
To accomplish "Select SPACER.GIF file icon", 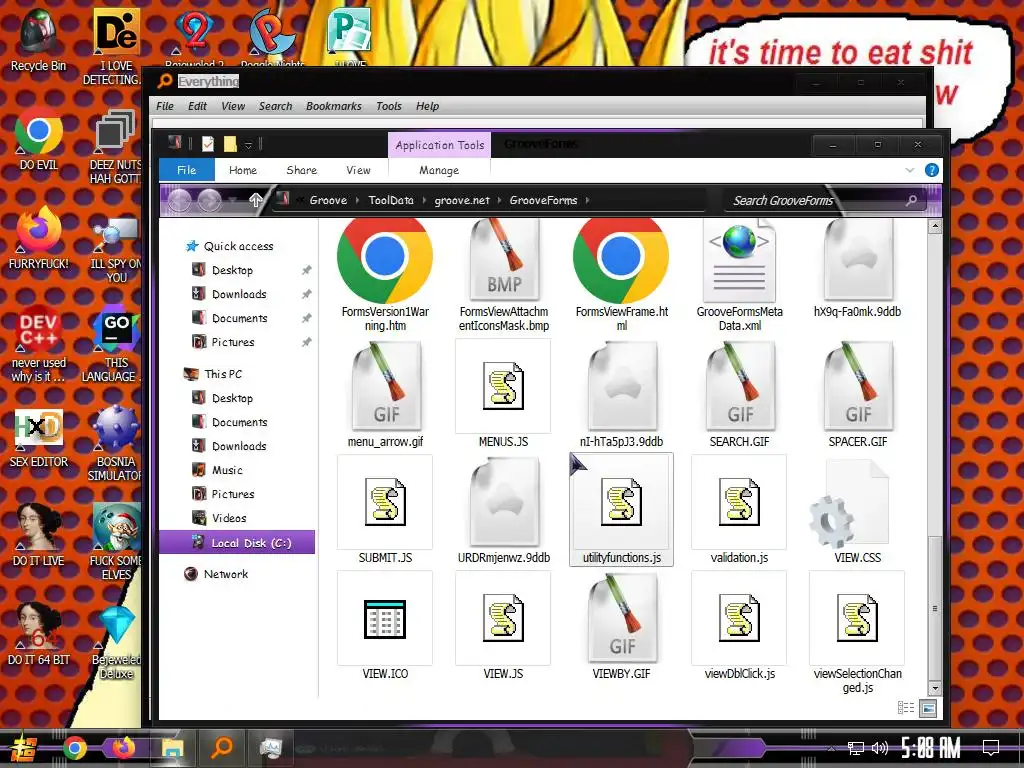I will [857, 385].
